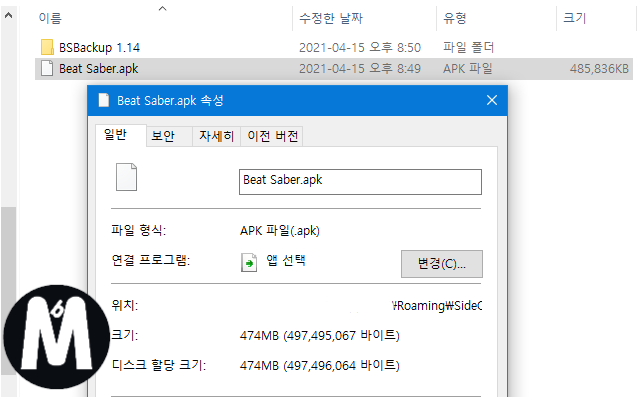Close the Beat Saber.apk 속성 dialog

(492, 100)
